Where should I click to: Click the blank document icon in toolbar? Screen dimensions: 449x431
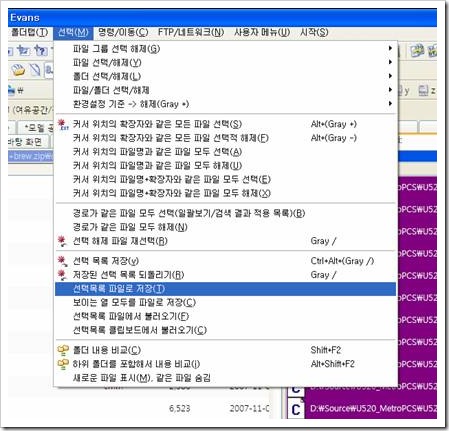pyautogui.click(x=35, y=70)
